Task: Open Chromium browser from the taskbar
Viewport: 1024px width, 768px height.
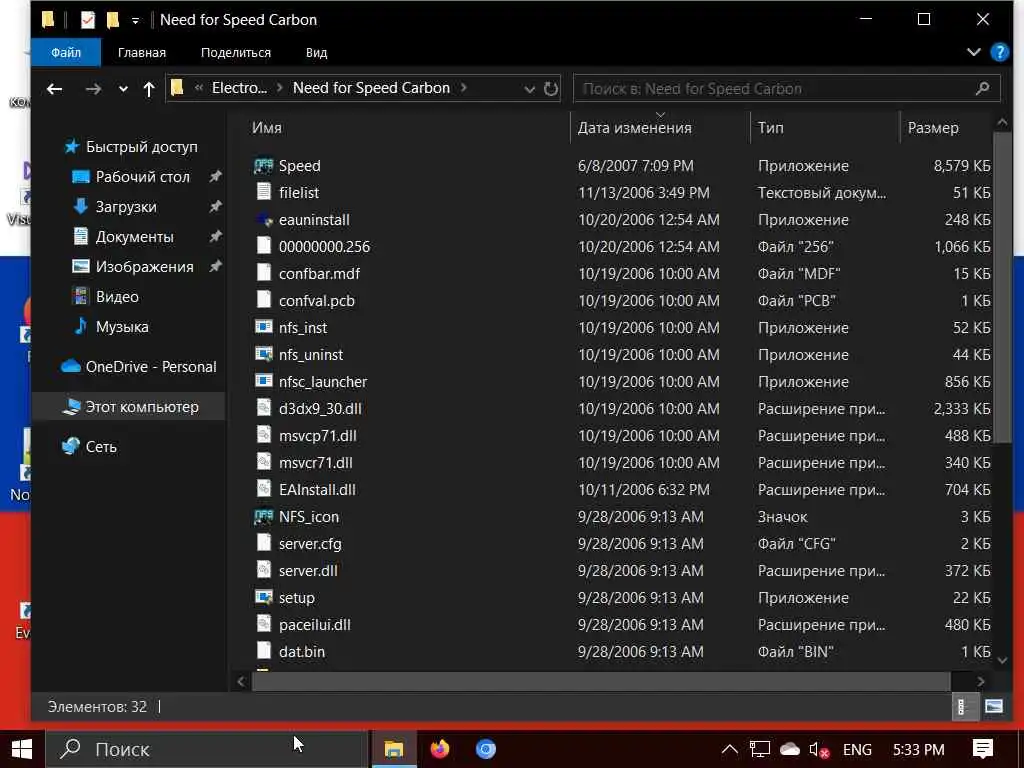Action: tap(485, 748)
